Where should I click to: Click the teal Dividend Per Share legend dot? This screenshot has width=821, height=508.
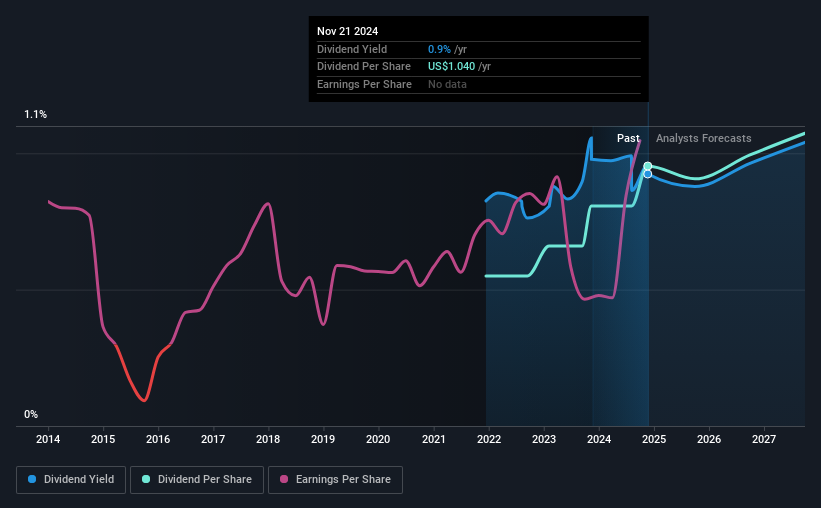[x=146, y=479]
